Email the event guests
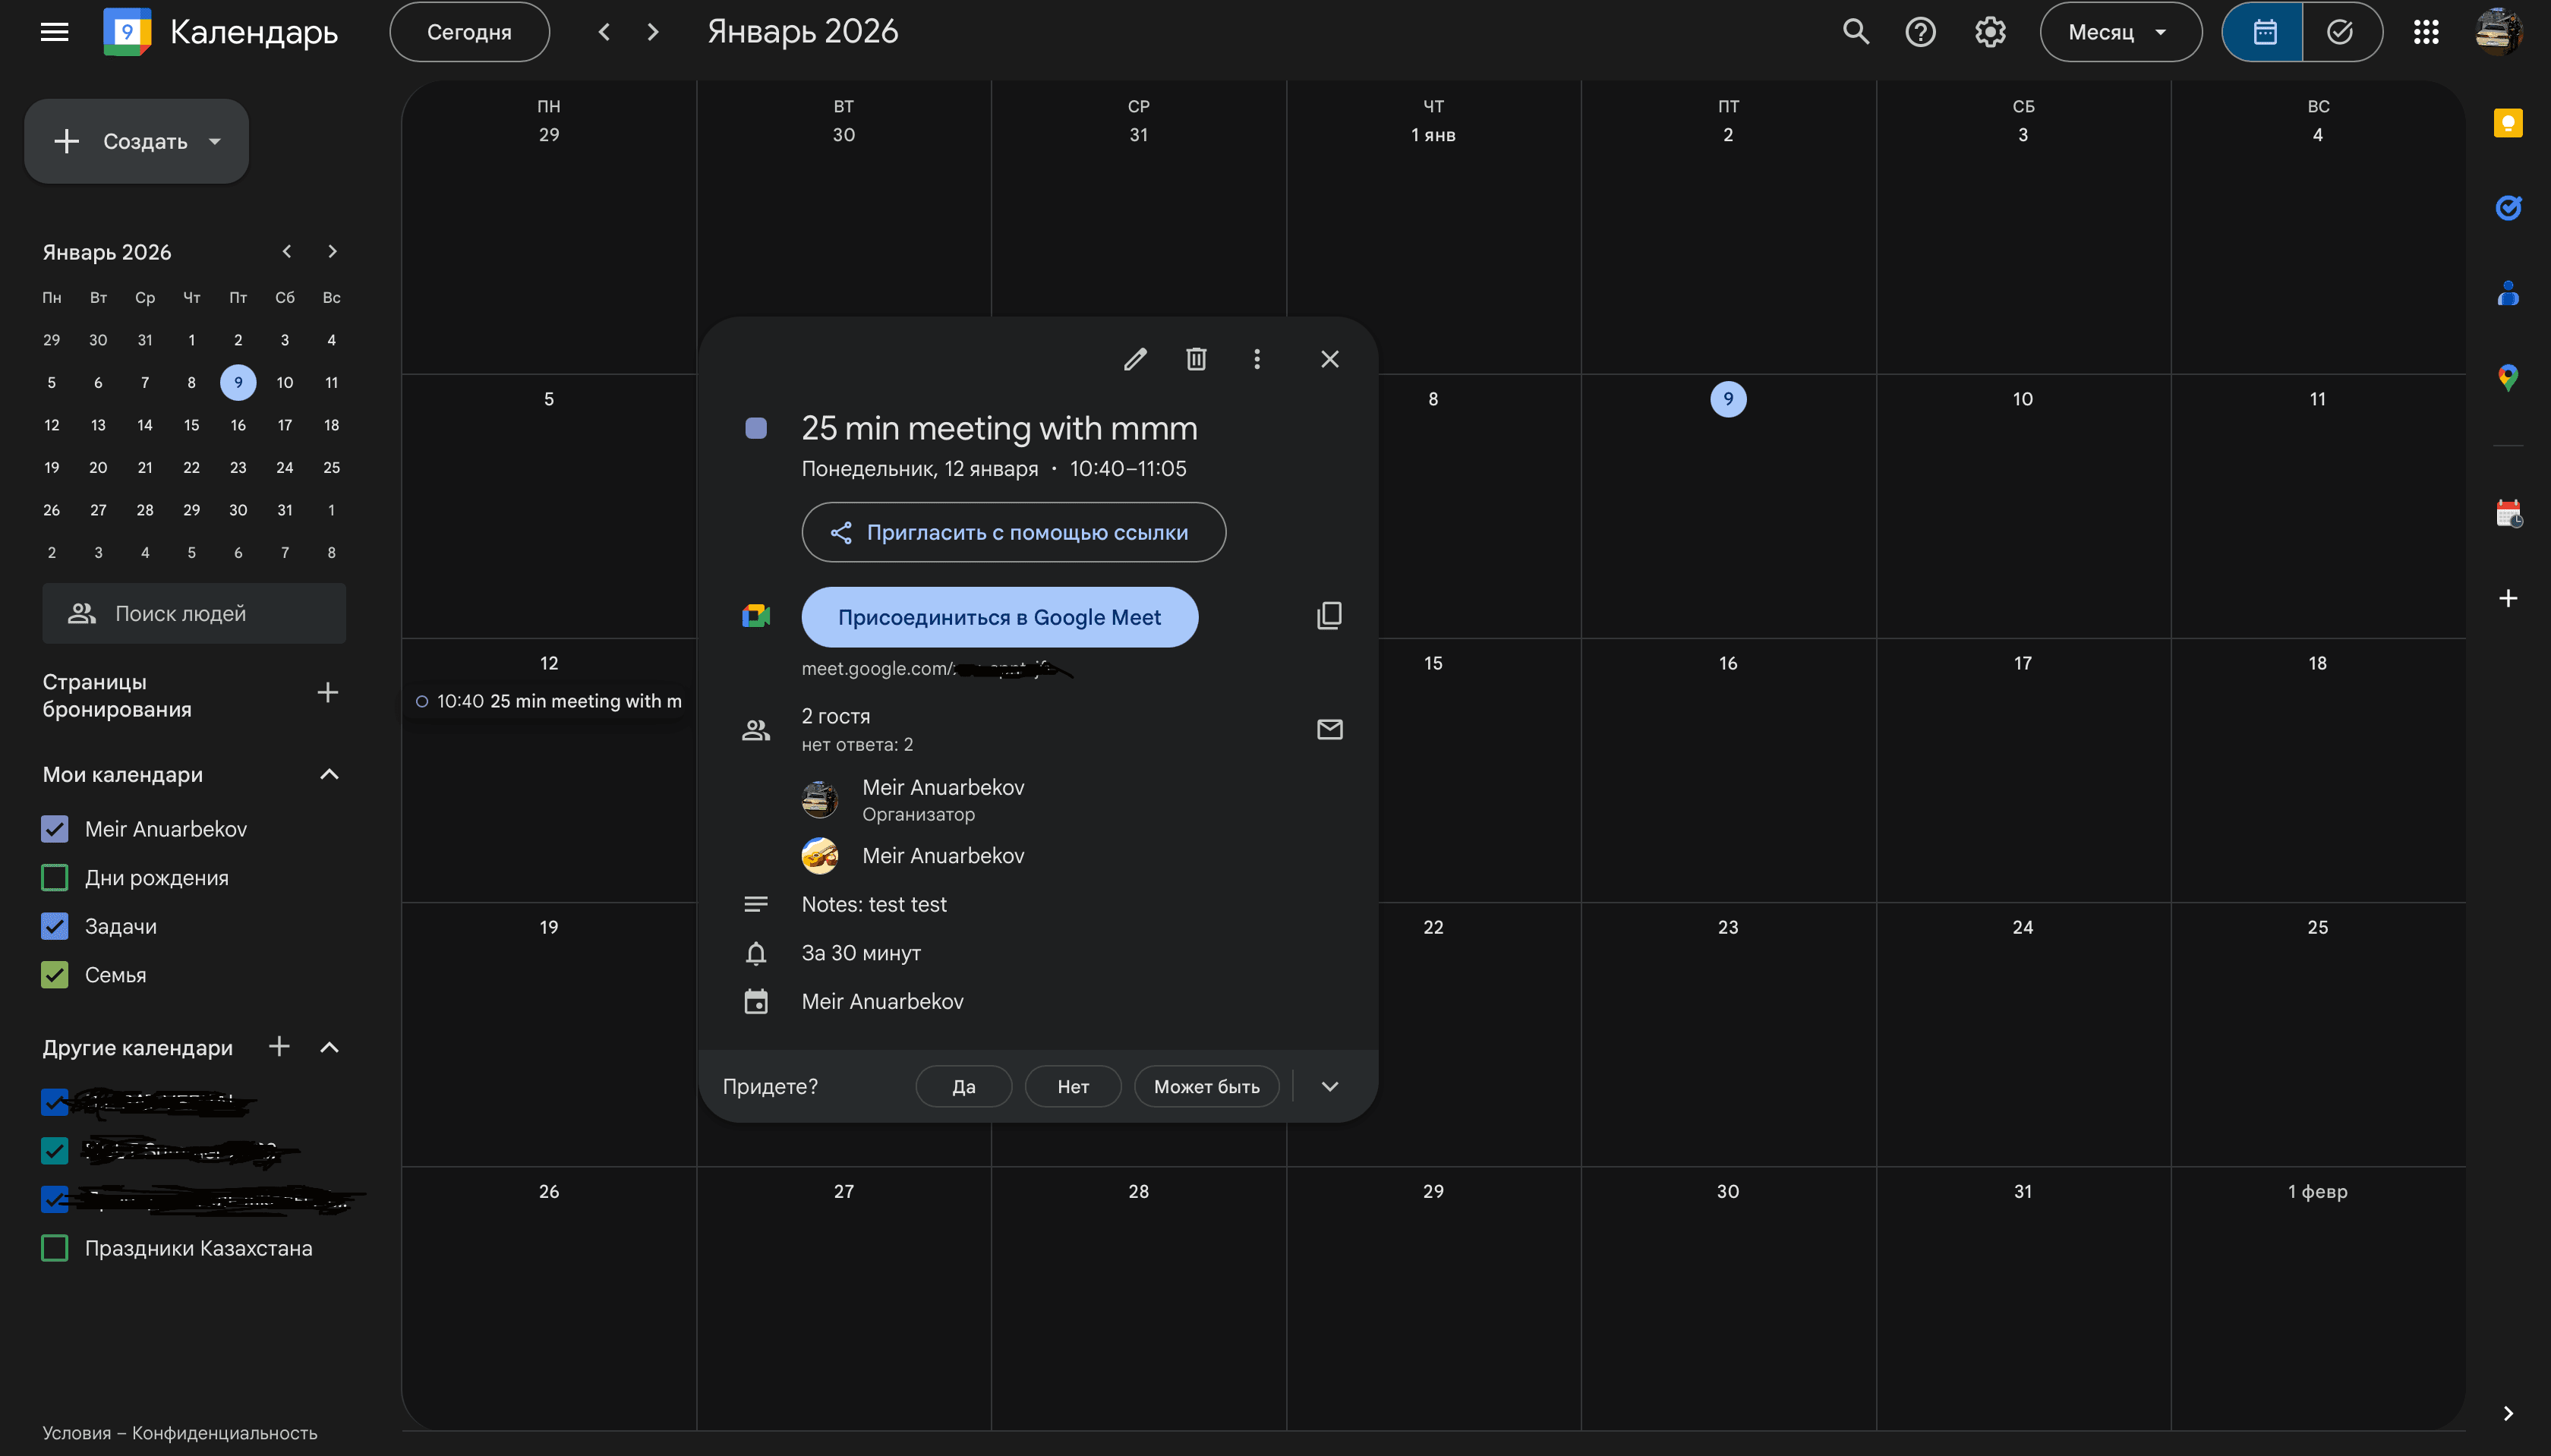 1329,729
